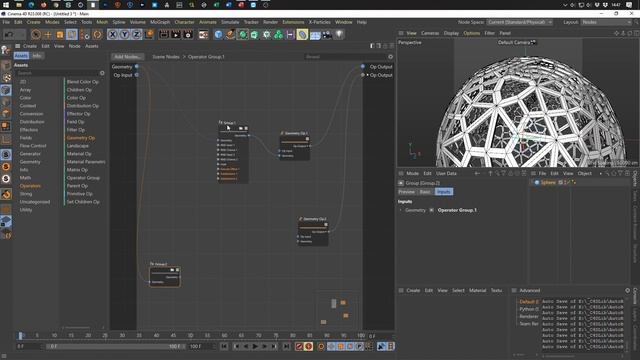The image size is (640, 360).
Task: Select the Geometry Op.2 node
Action: (x=313, y=231)
